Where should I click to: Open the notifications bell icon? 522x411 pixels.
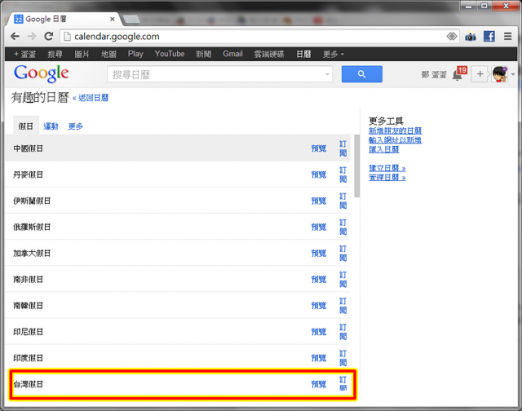[x=457, y=76]
